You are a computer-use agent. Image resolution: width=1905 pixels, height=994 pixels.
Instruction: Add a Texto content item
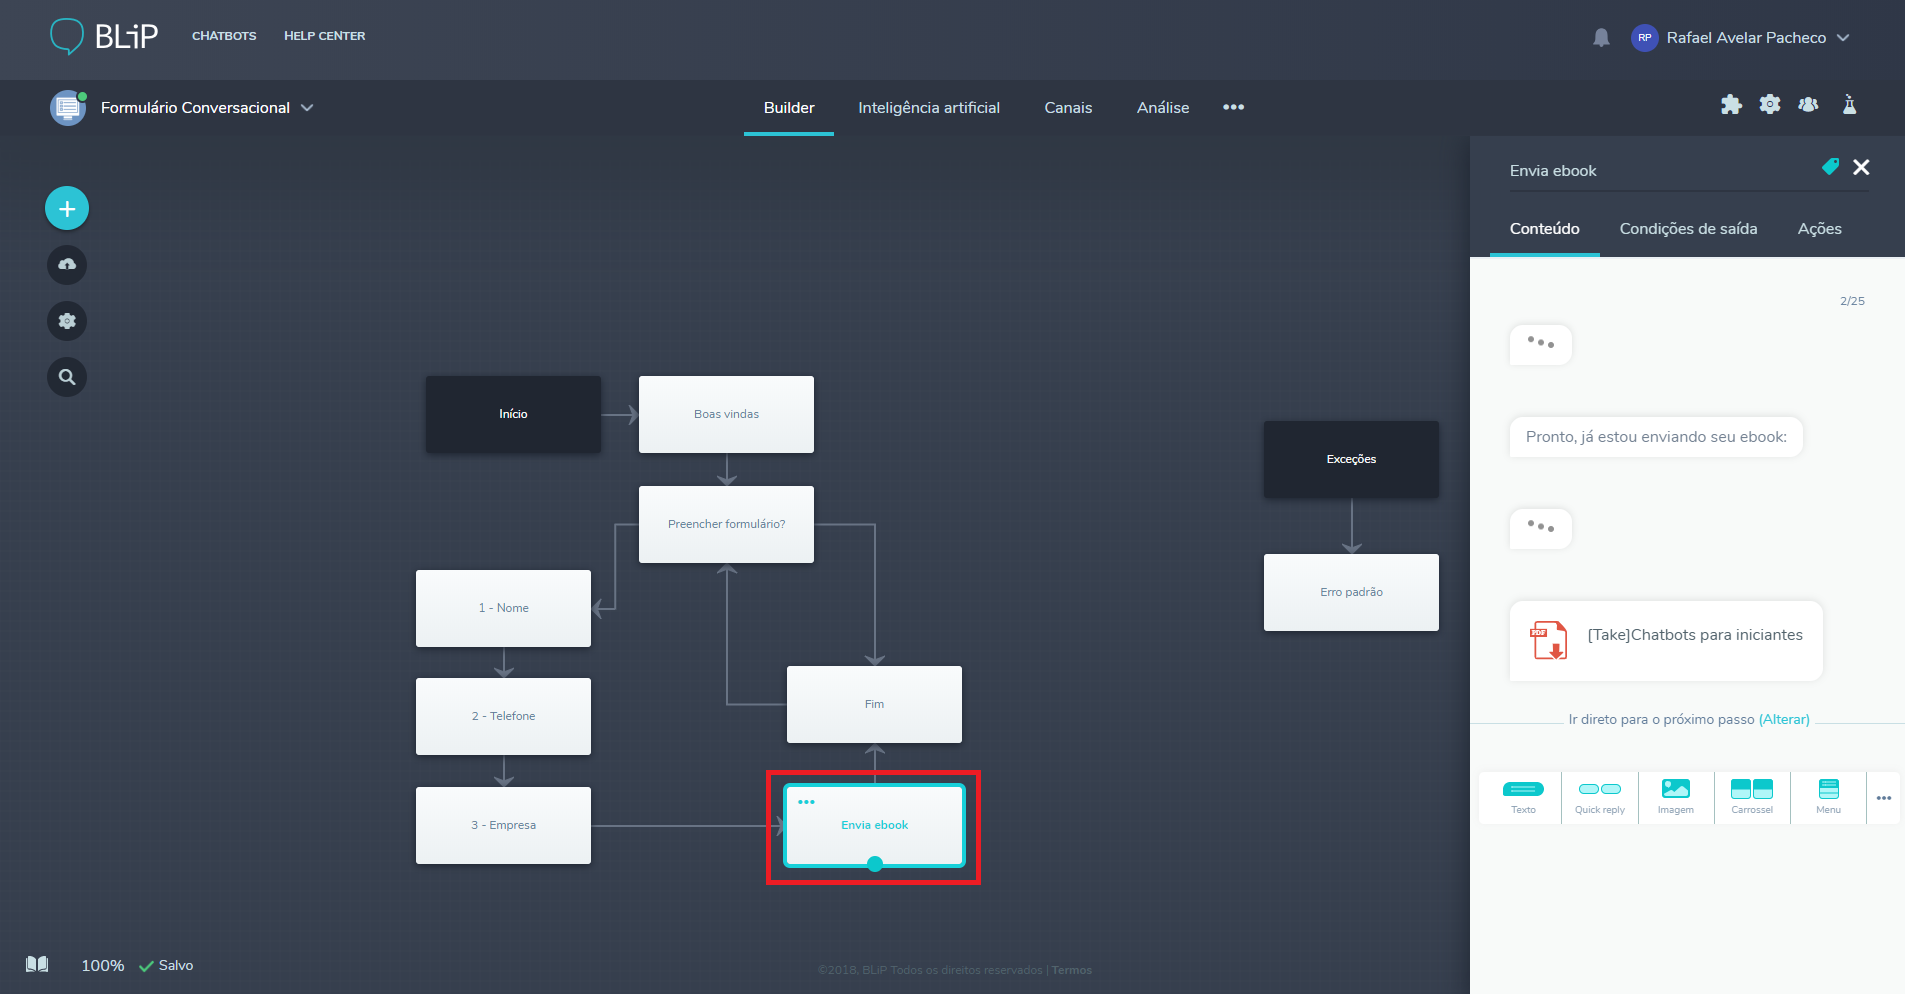coord(1523,797)
